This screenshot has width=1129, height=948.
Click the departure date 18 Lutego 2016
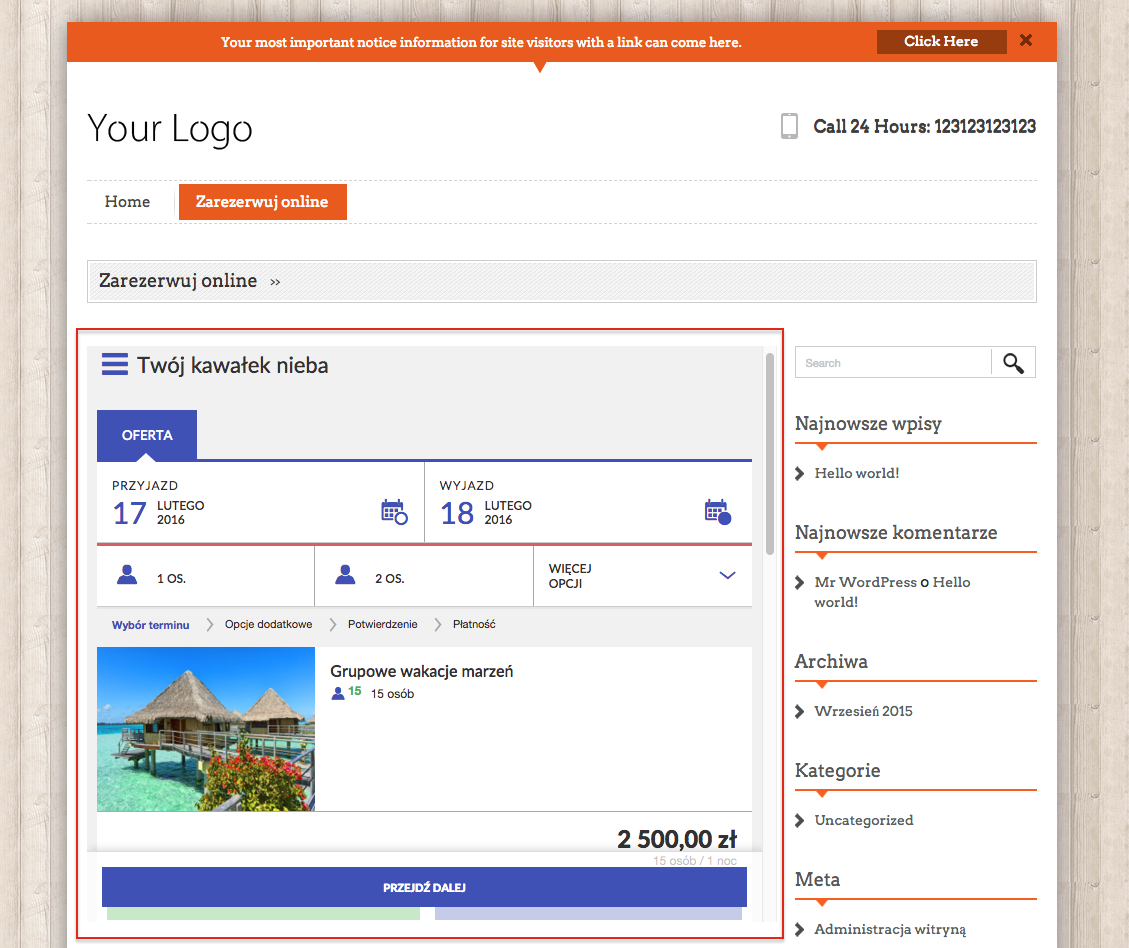pyautogui.click(x=486, y=513)
